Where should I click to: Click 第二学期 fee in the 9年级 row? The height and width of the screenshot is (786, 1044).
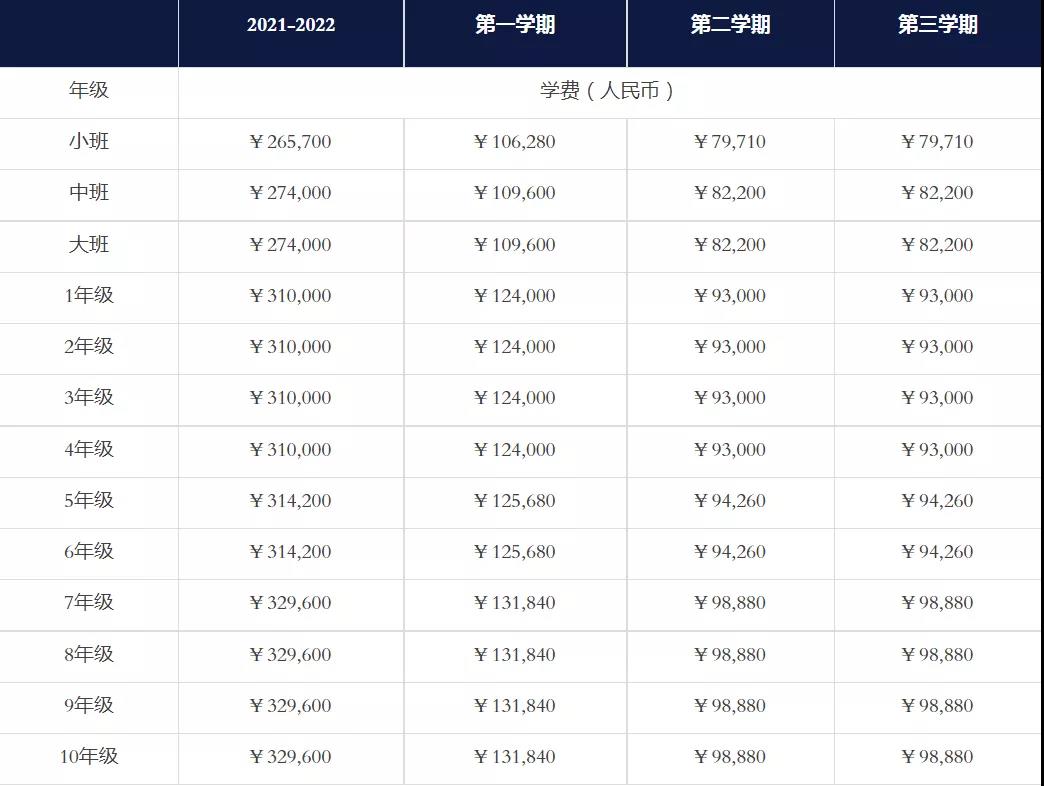tap(730, 706)
